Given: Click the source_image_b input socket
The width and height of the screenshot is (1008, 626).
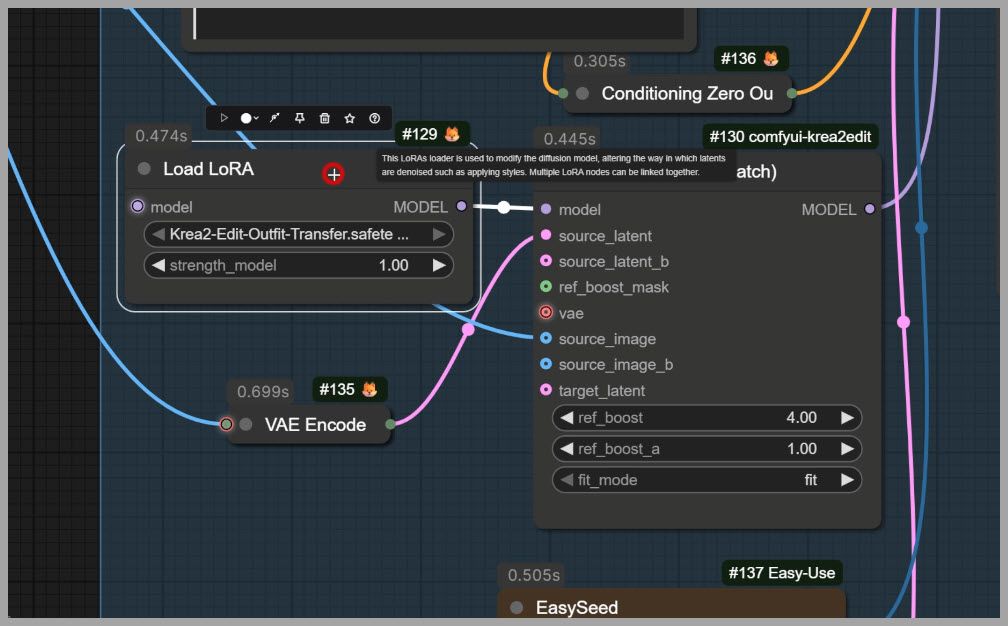Looking at the screenshot, I should pos(546,364).
